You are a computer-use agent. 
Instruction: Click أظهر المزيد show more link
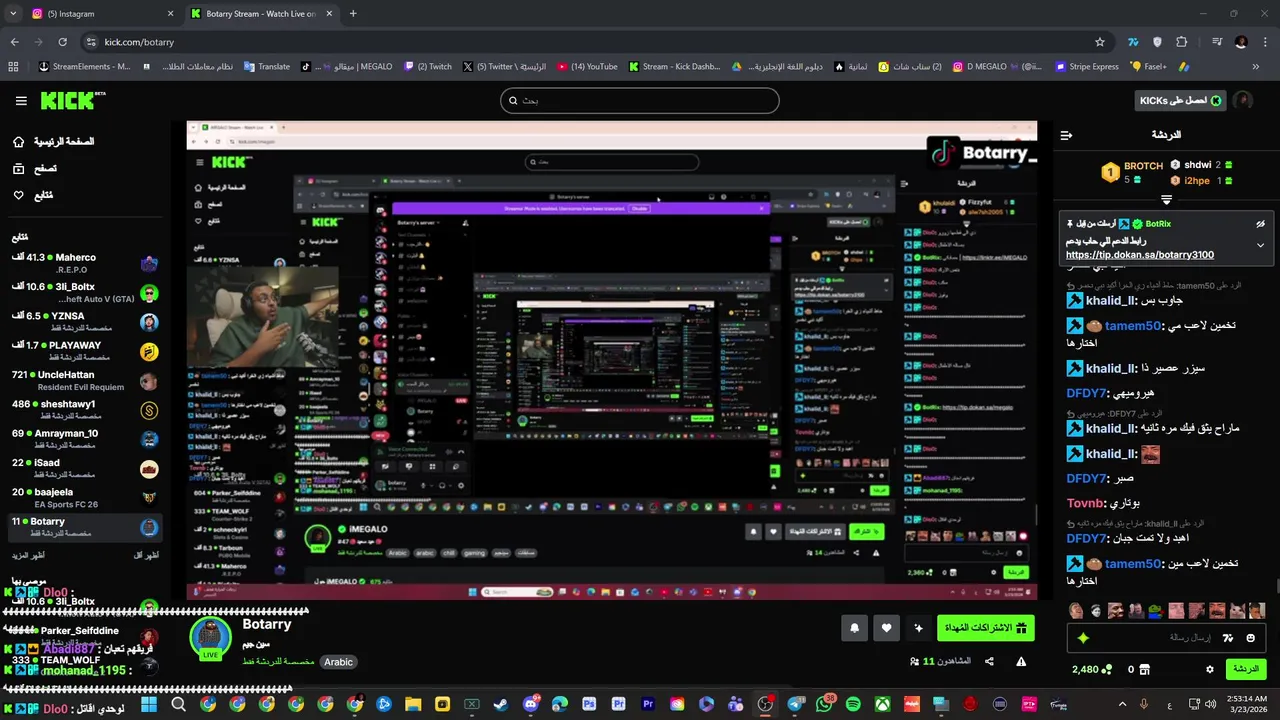(29, 555)
